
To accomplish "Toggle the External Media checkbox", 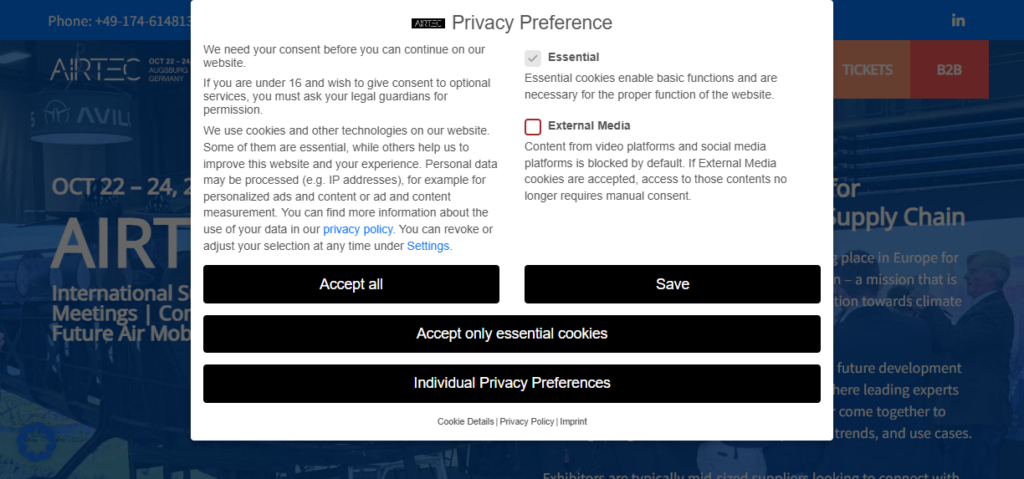I will 533,127.
